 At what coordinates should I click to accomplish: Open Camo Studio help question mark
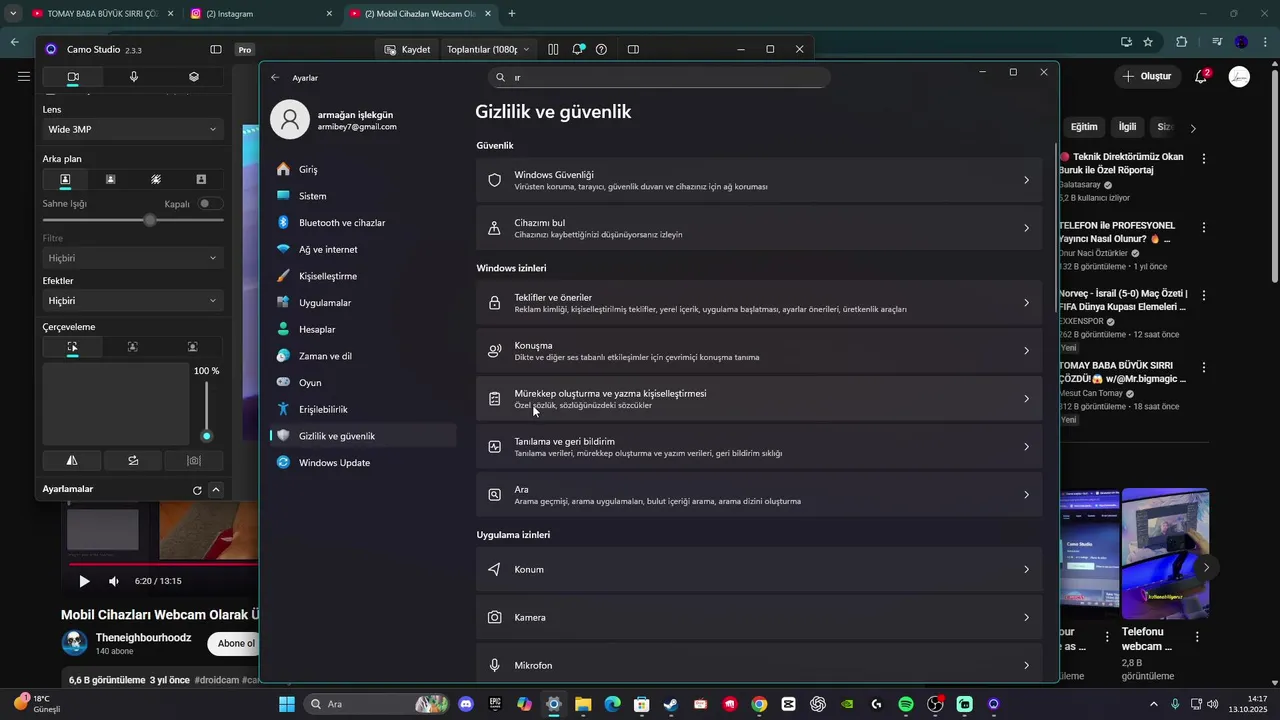601,49
